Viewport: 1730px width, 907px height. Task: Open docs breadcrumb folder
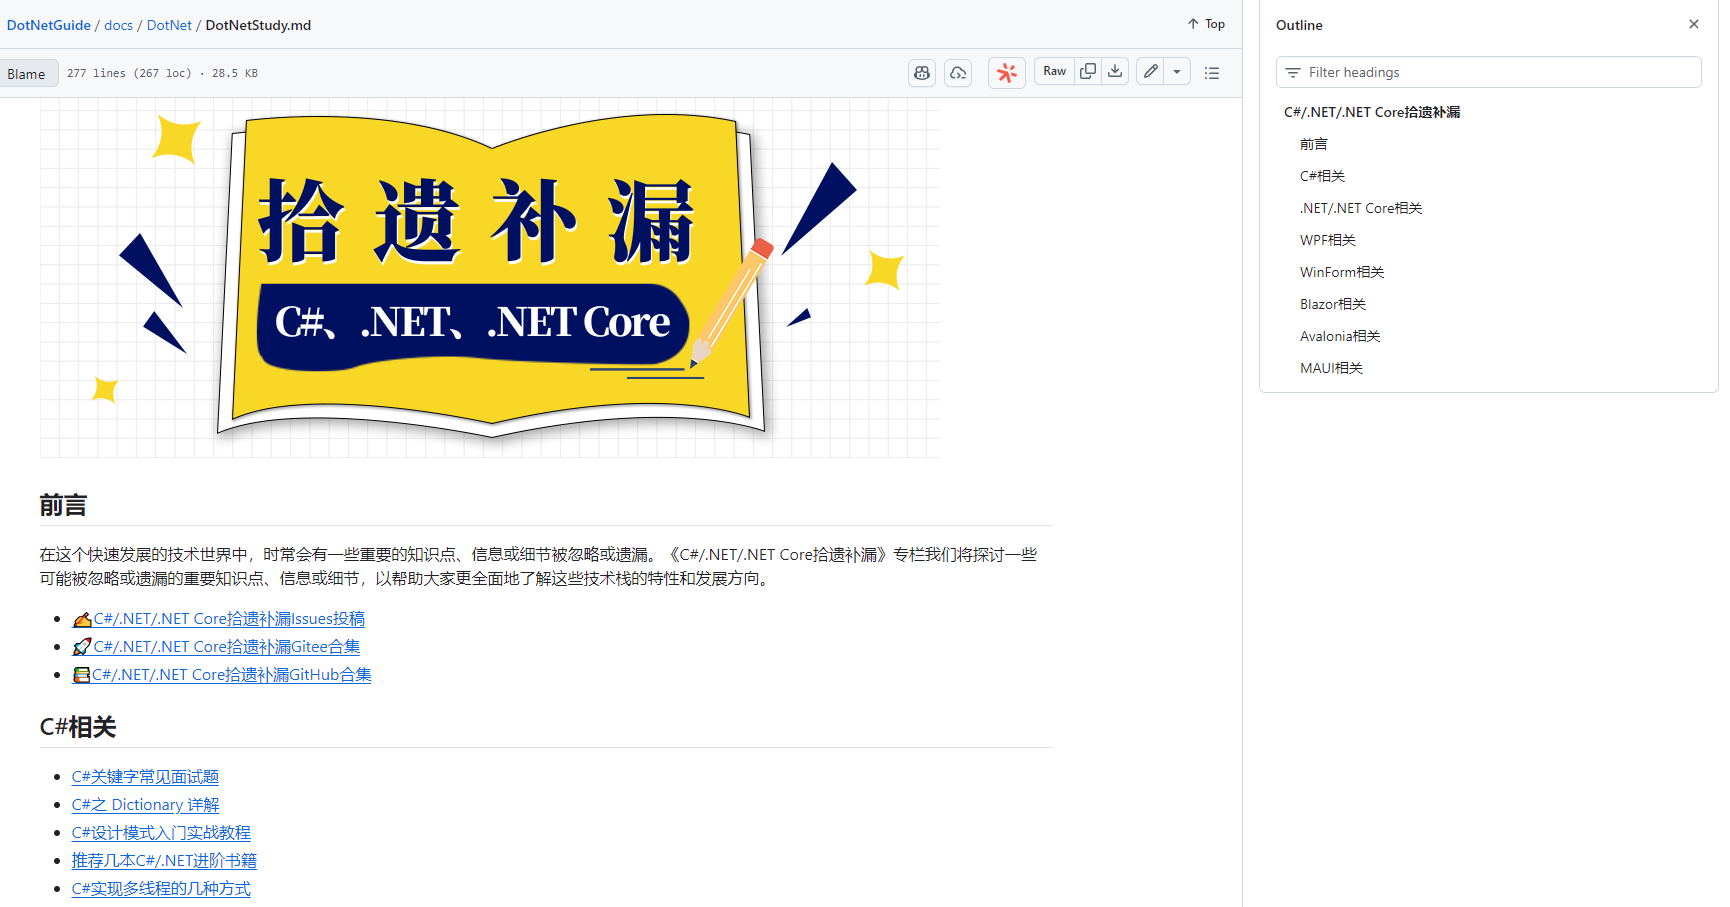pos(118,25)
